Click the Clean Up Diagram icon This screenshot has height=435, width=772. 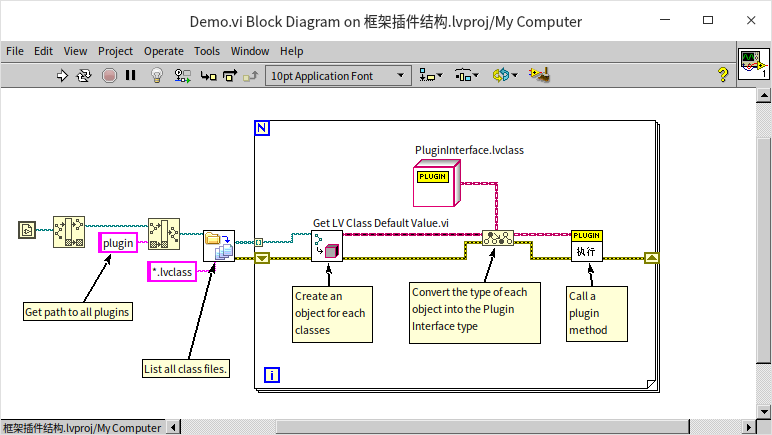point(540,75)
